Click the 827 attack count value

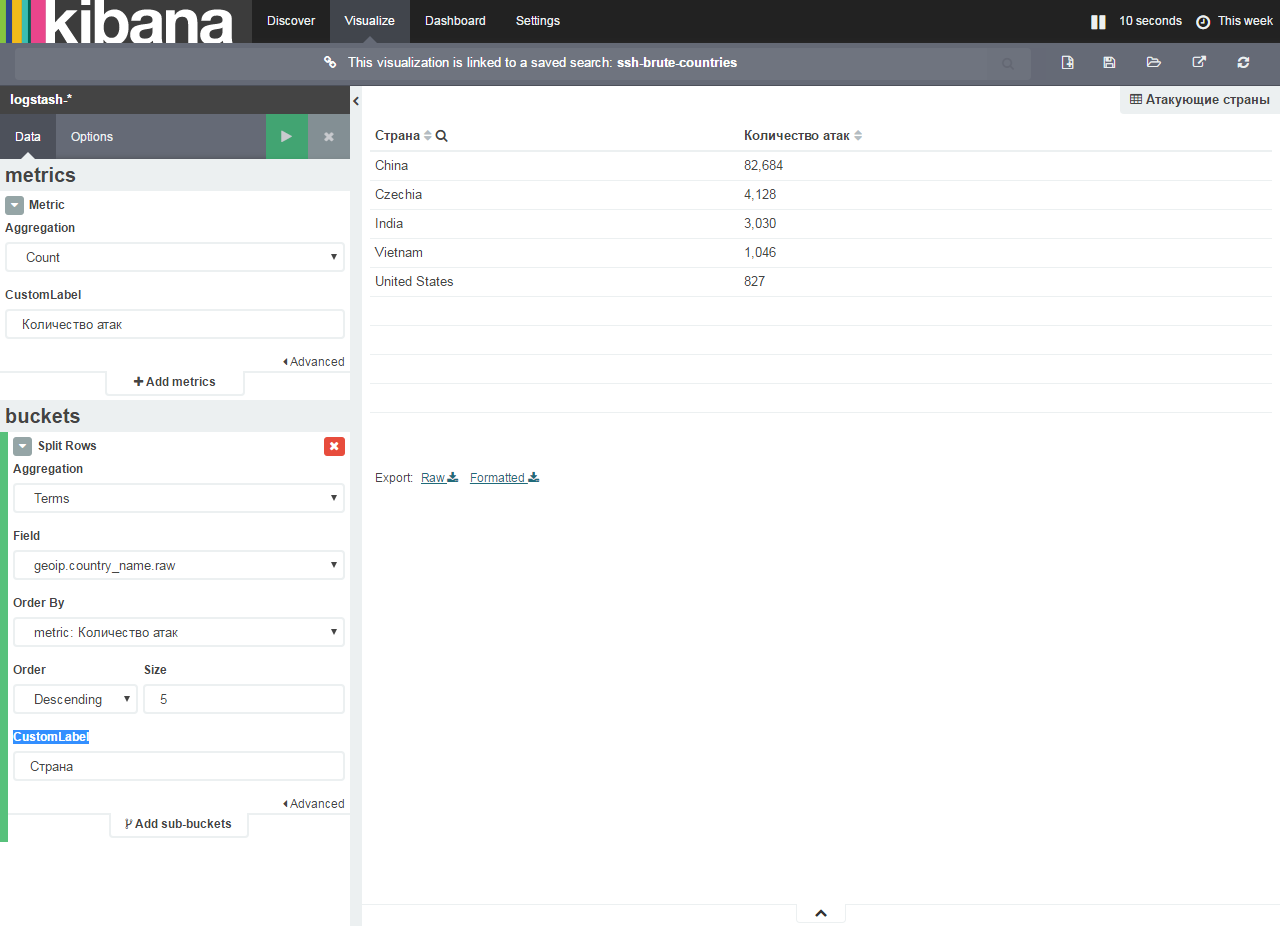(x=755, y=282)
